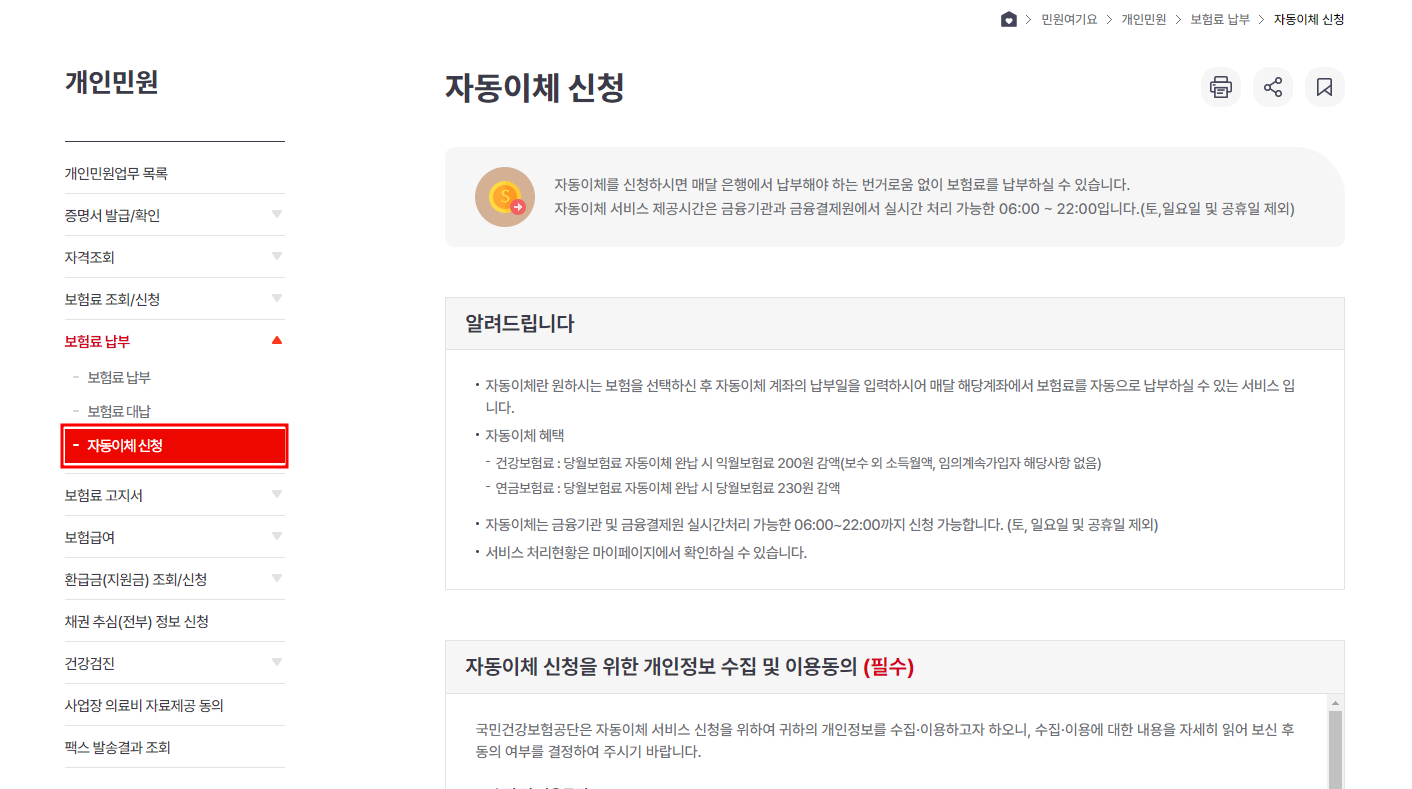
Task: Navigate to 민원여기요 via breadcrumb
Action: 1068,18
